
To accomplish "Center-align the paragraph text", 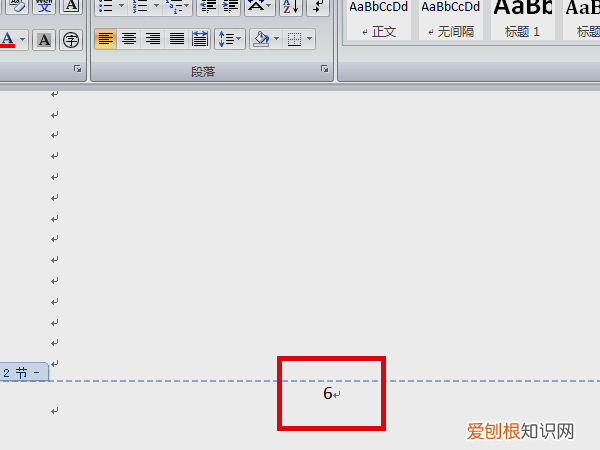I will point(129,40).
